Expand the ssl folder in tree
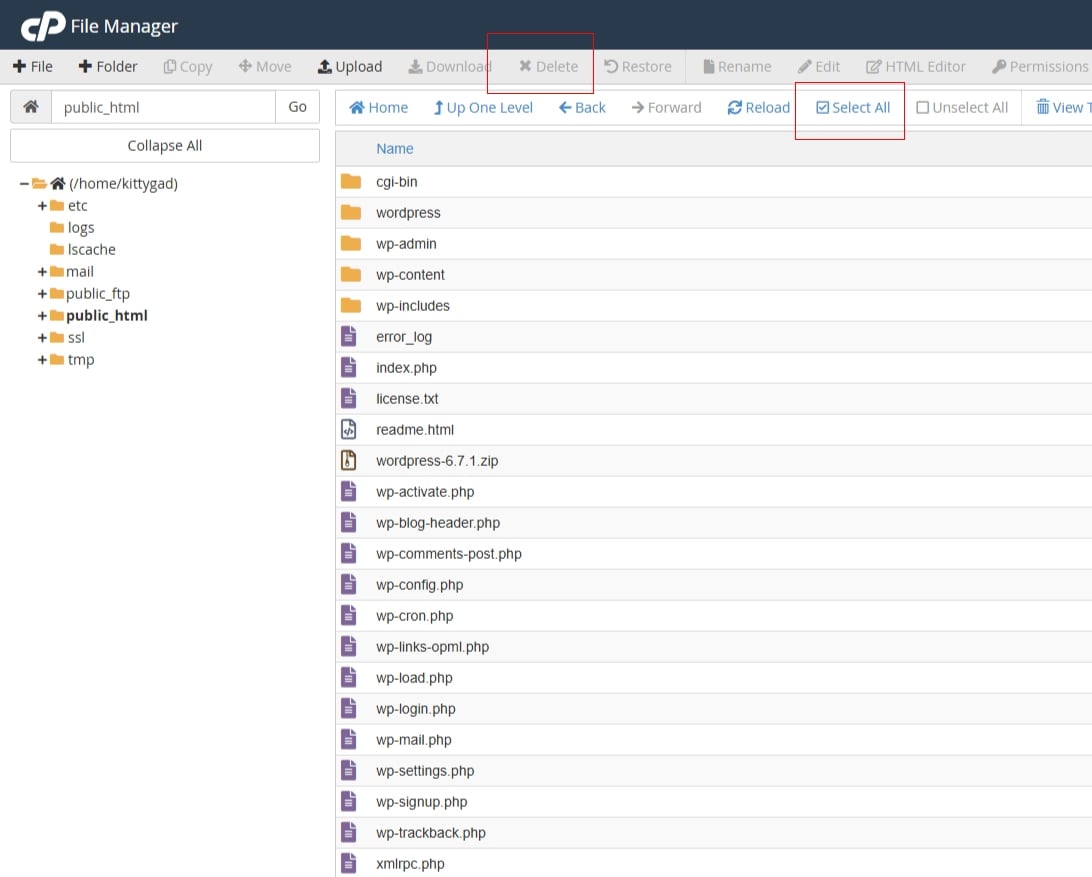The width and height of the screenshot is (1092, 877). coord(42,338)
